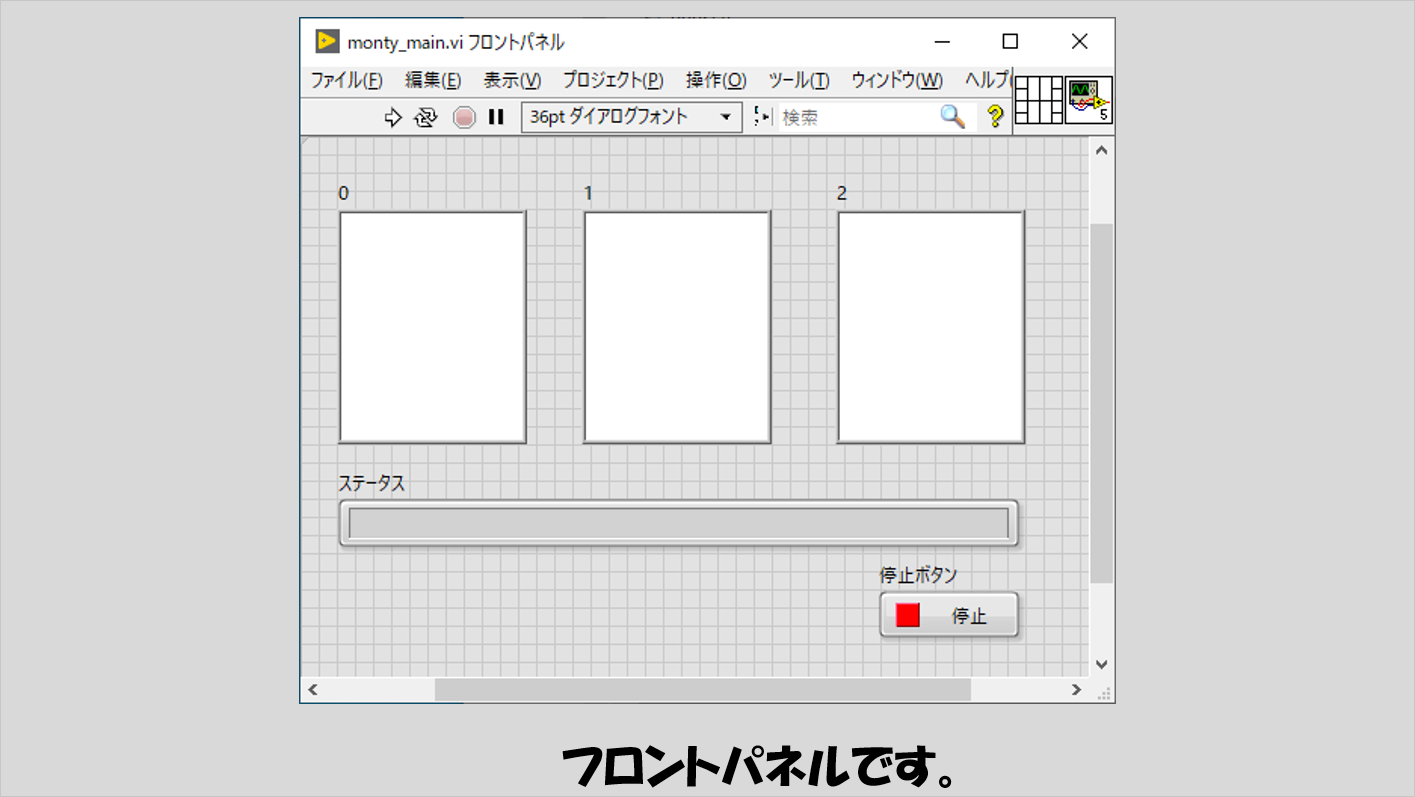
Task: Click the VI icon in corner
Action: (x=1088, y=100)
